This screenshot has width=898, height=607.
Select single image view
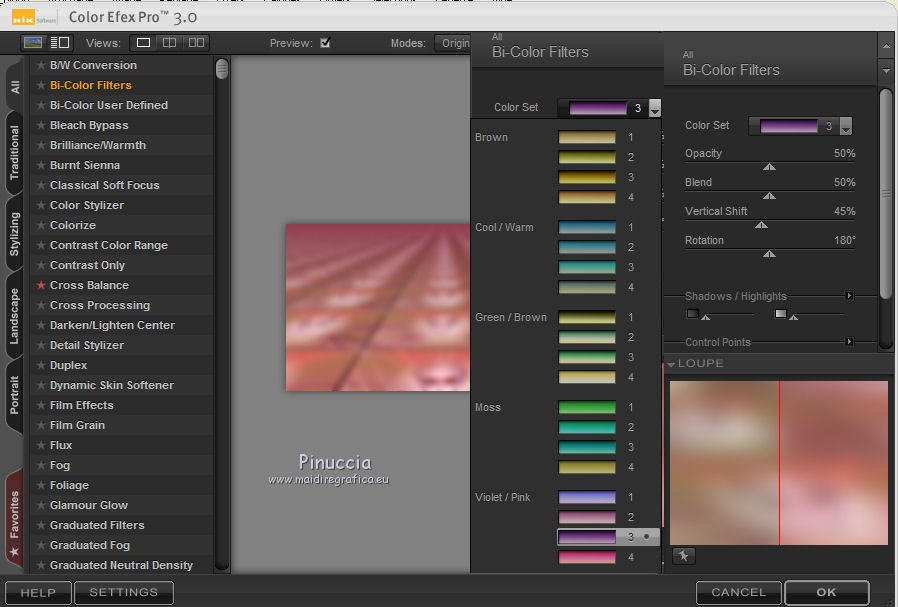click(x=143, y=42)
